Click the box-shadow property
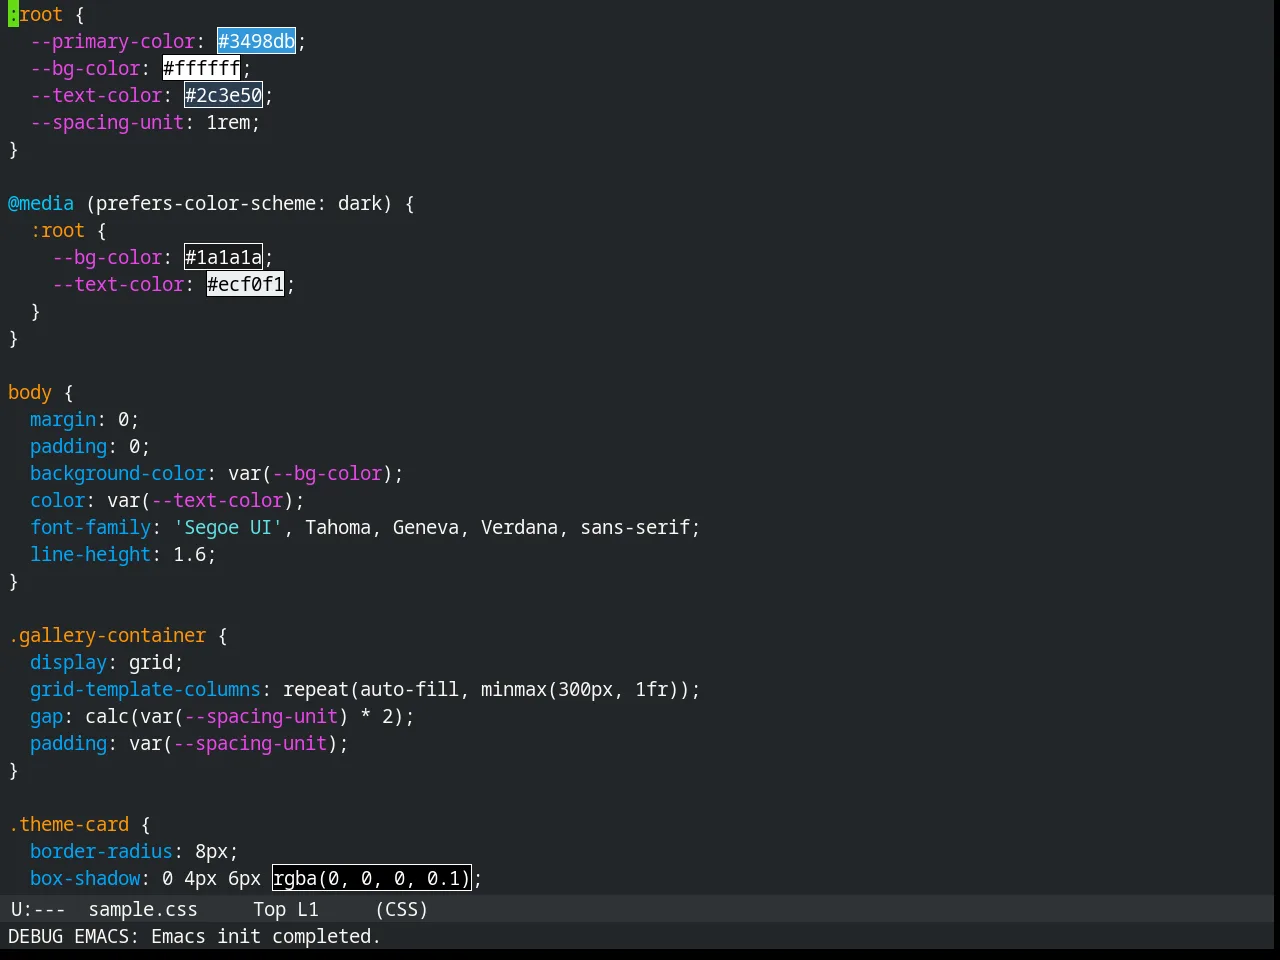This screenshot has width=1280, height=960. (85, 878)
